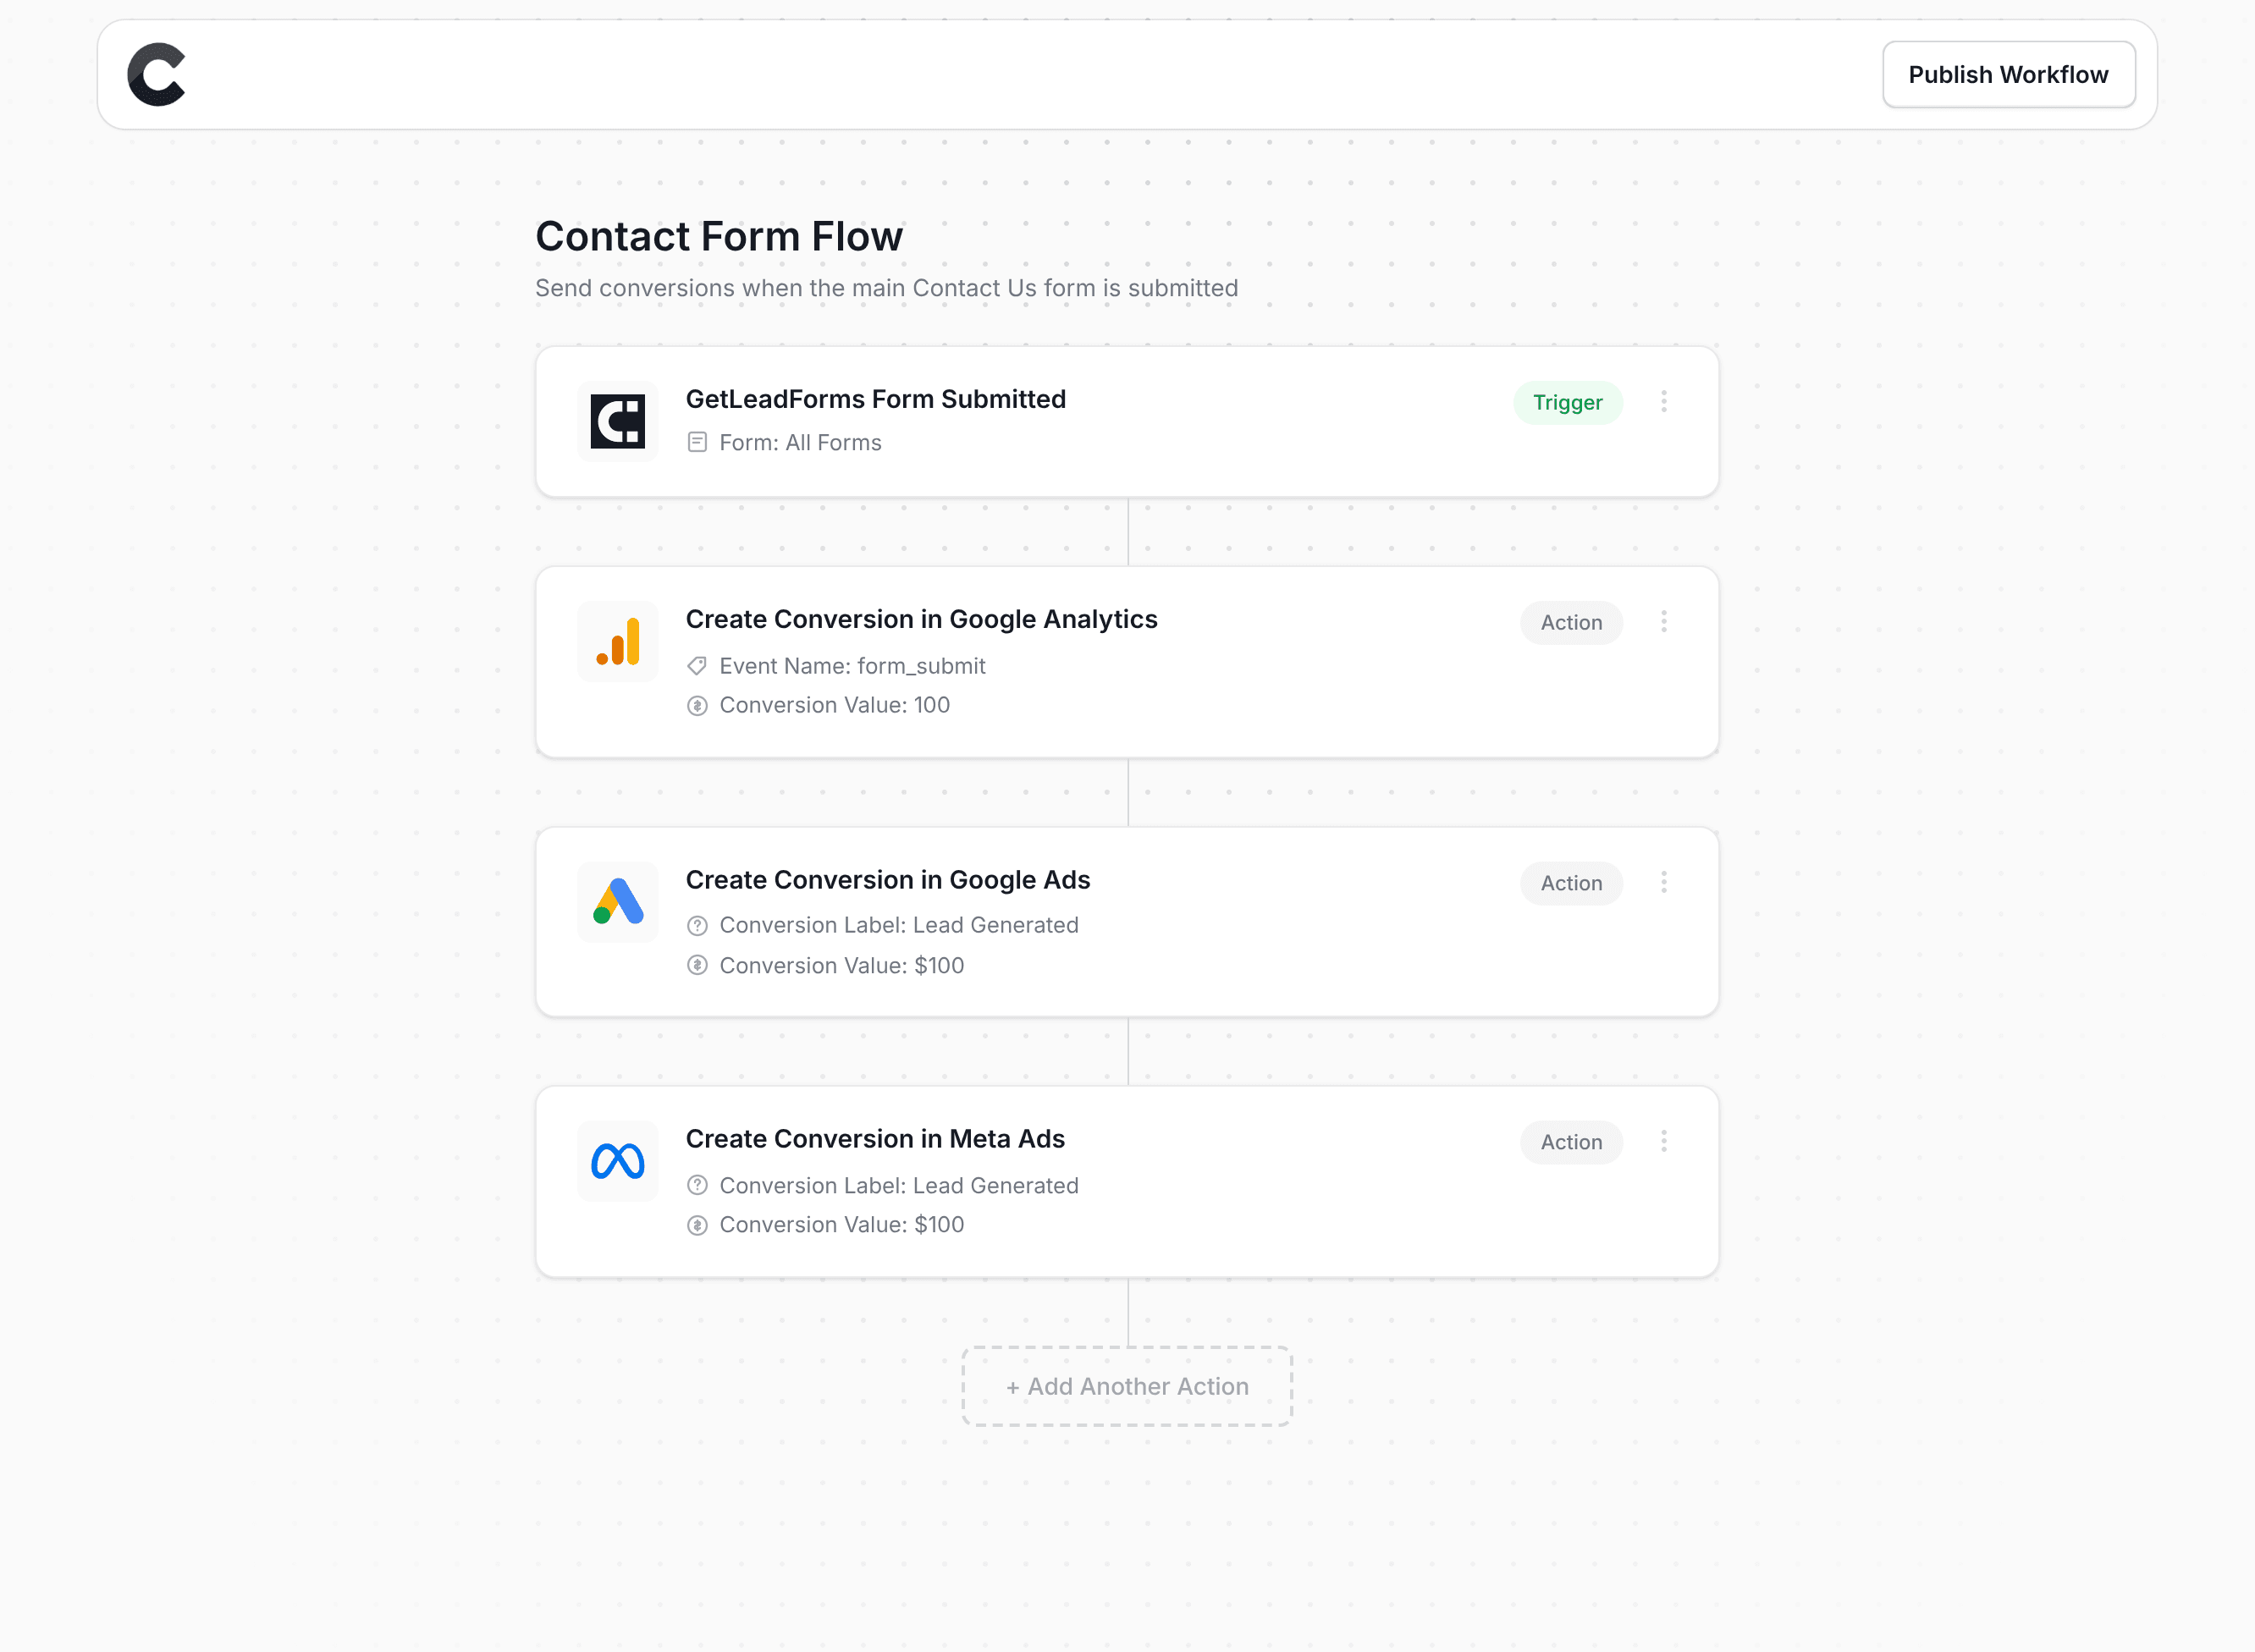Click Add Another Action
The height and width of the screenshot is (1652, 2255).
coord(1126,1386)
